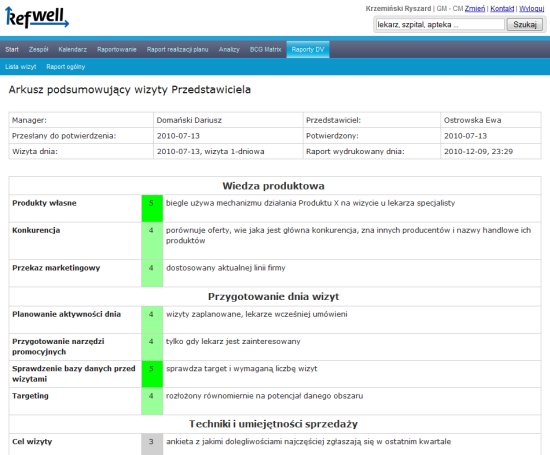
Task: Click the Kontakt link
Action: [502, 8]
